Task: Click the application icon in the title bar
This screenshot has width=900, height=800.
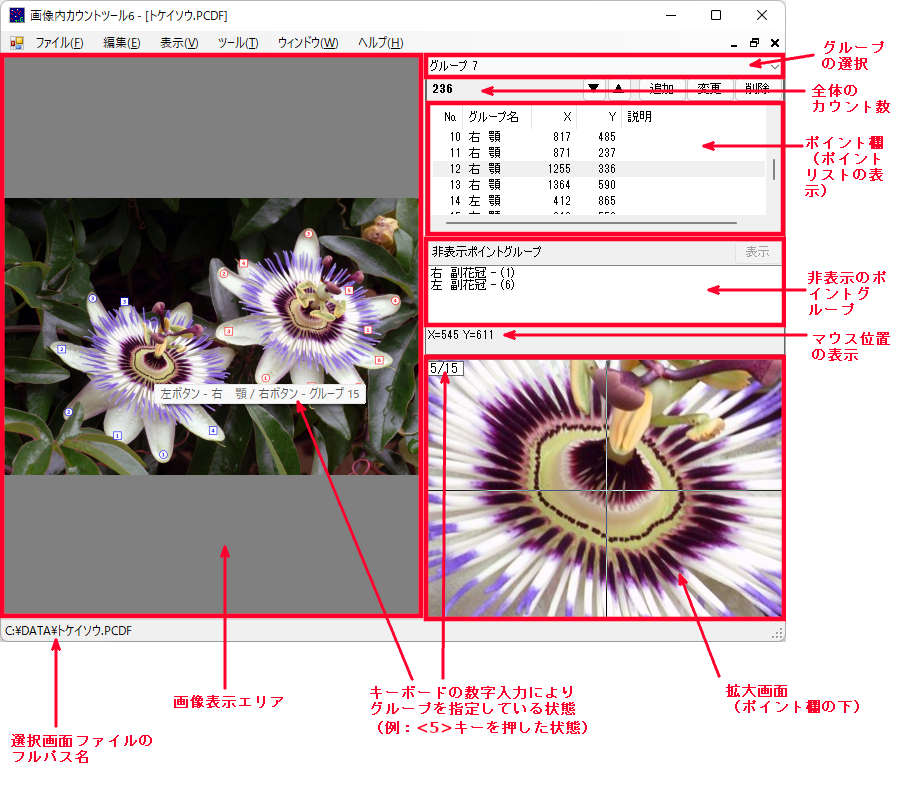Action: [x=17, y=15]
